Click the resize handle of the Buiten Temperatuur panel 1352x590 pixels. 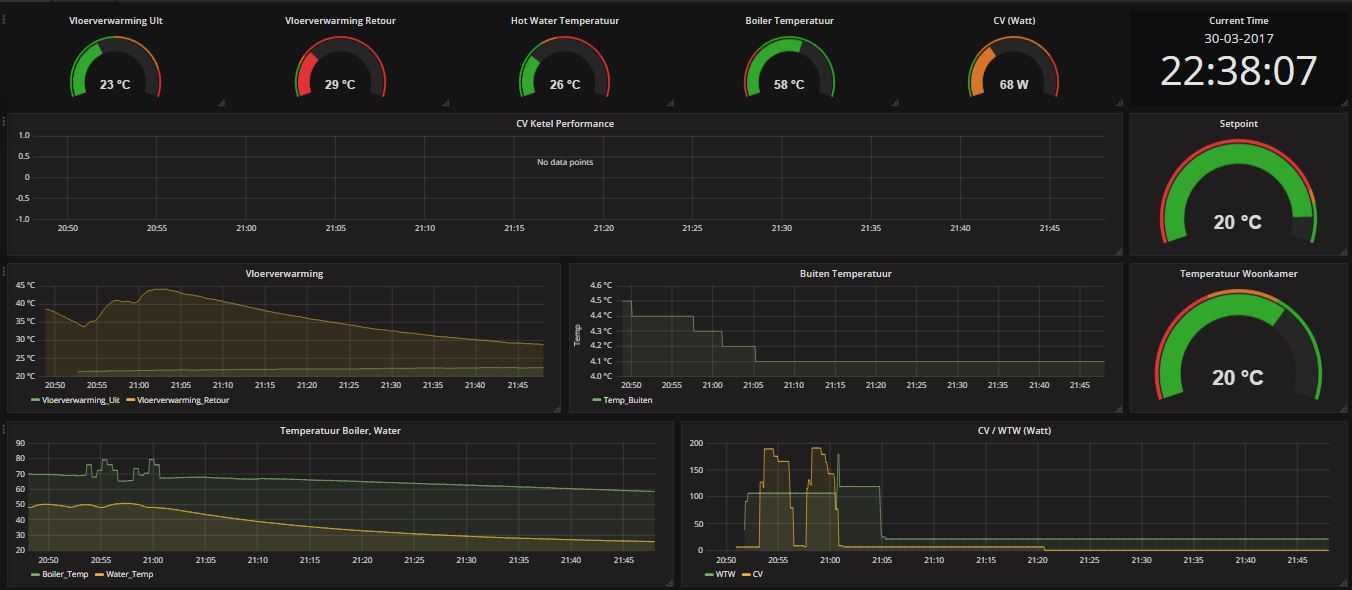1118,408
